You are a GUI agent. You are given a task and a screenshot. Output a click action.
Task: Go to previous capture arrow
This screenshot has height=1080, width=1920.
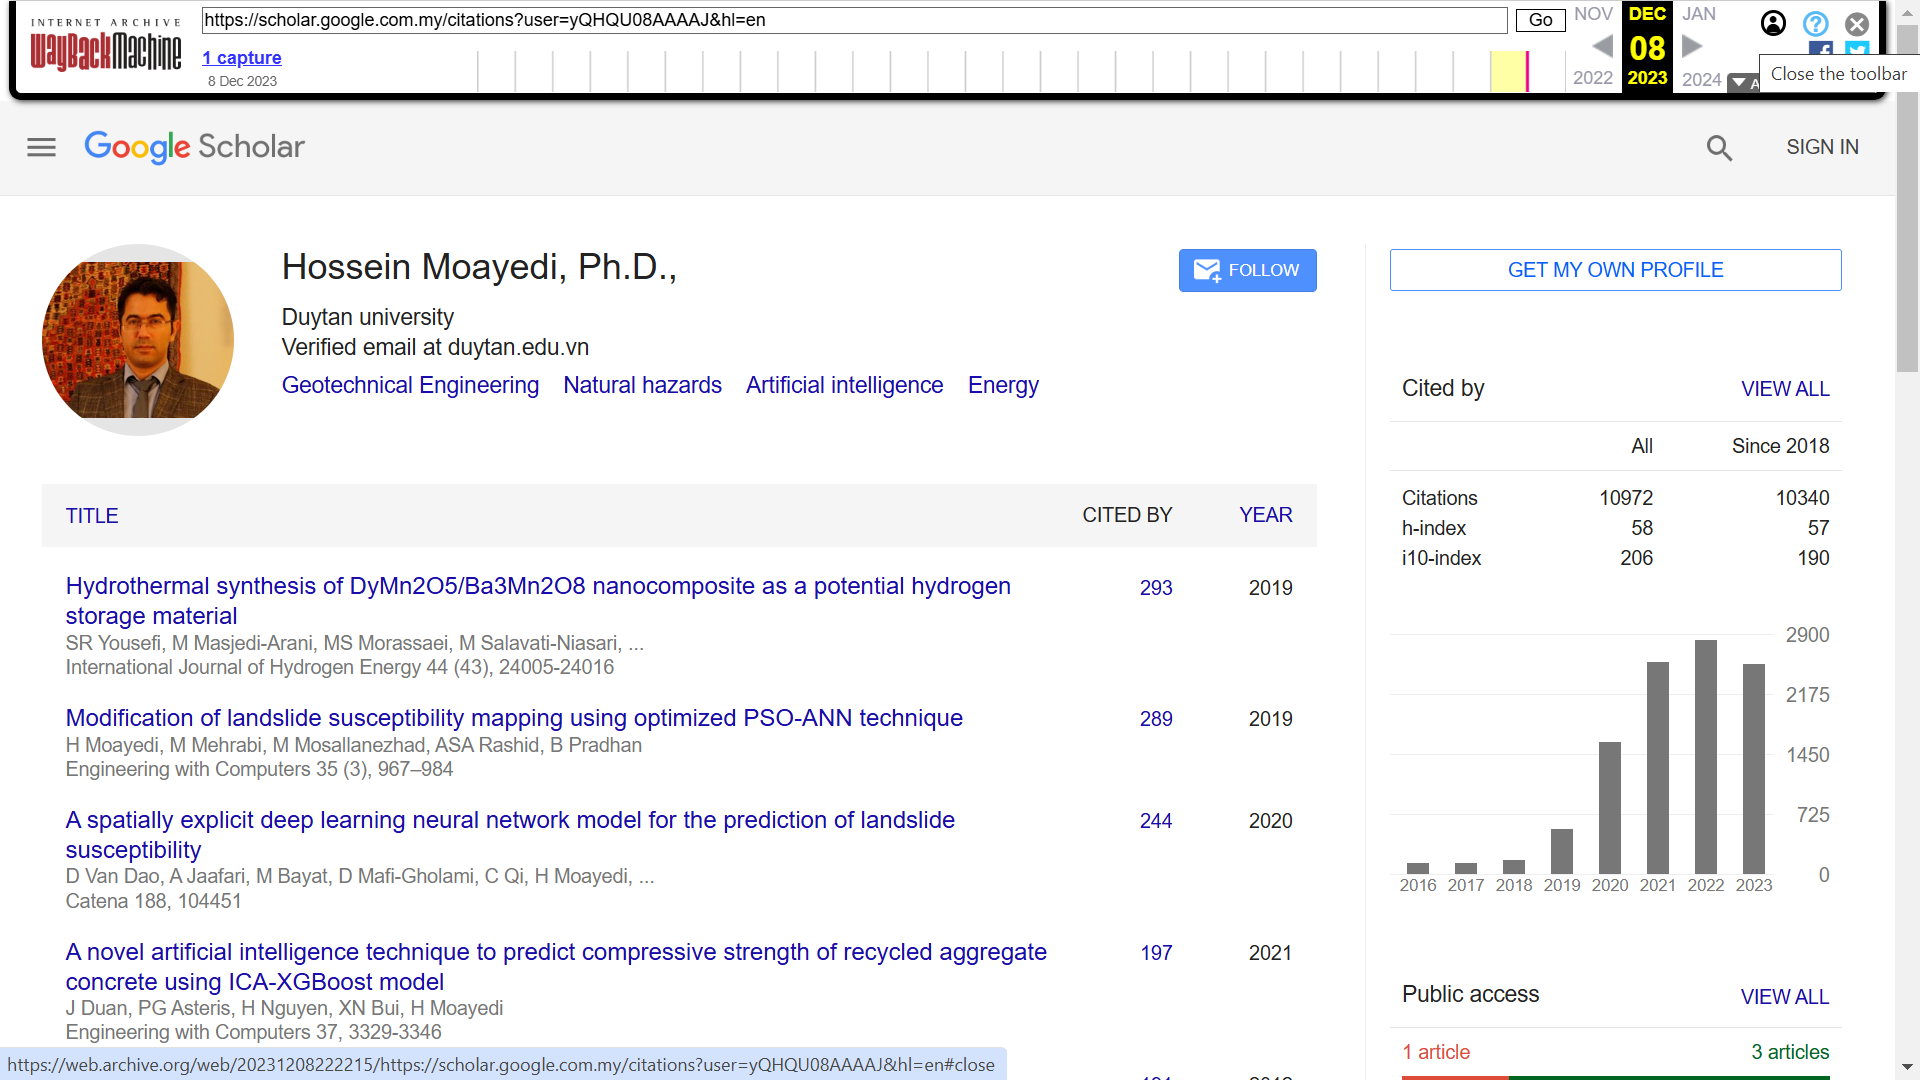[x=1602, y=46]
